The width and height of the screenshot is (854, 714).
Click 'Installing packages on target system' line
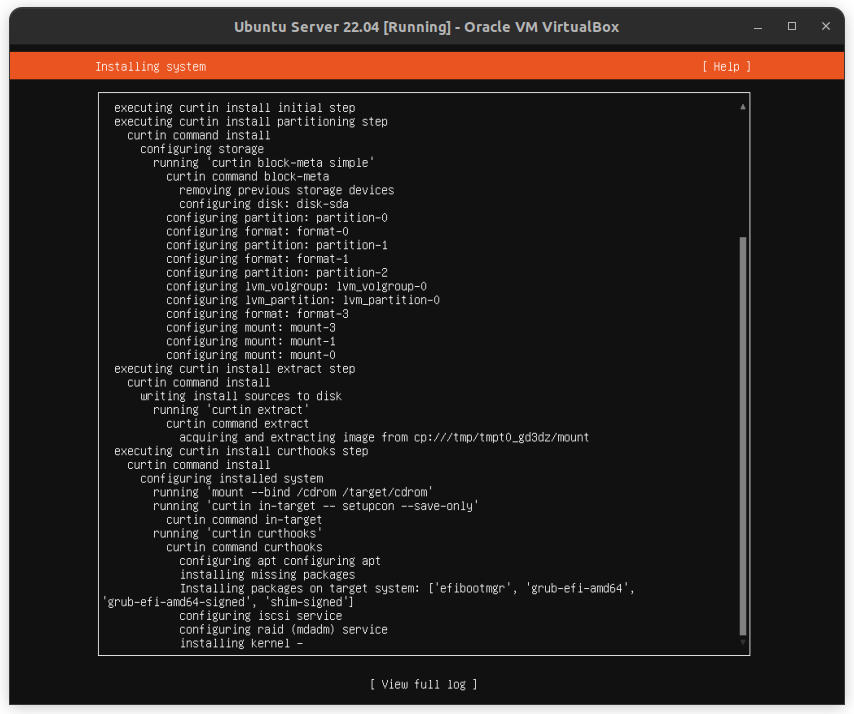click(x=407, y=588)
